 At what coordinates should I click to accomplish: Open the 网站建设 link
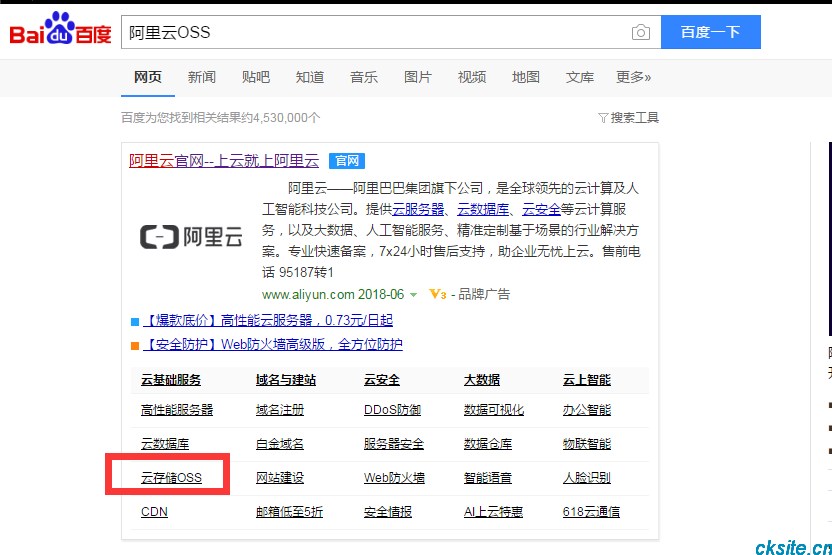(280, 478)
